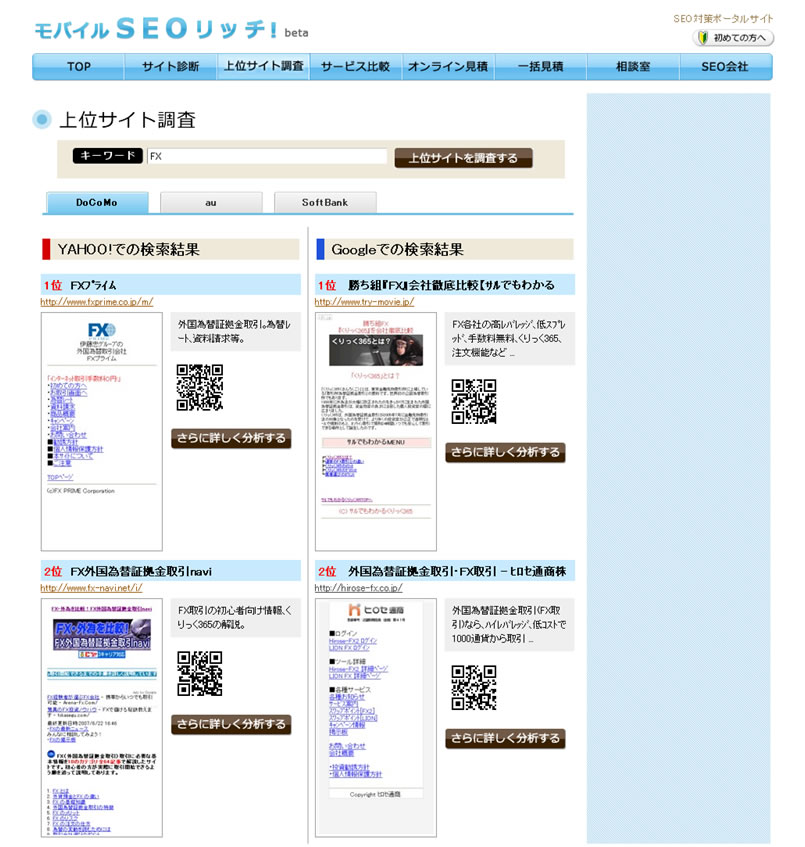The height and width of the screenshot is (847, 805).
Task: Select the DoCoMo carrier tab
Action: coord(97,203)
